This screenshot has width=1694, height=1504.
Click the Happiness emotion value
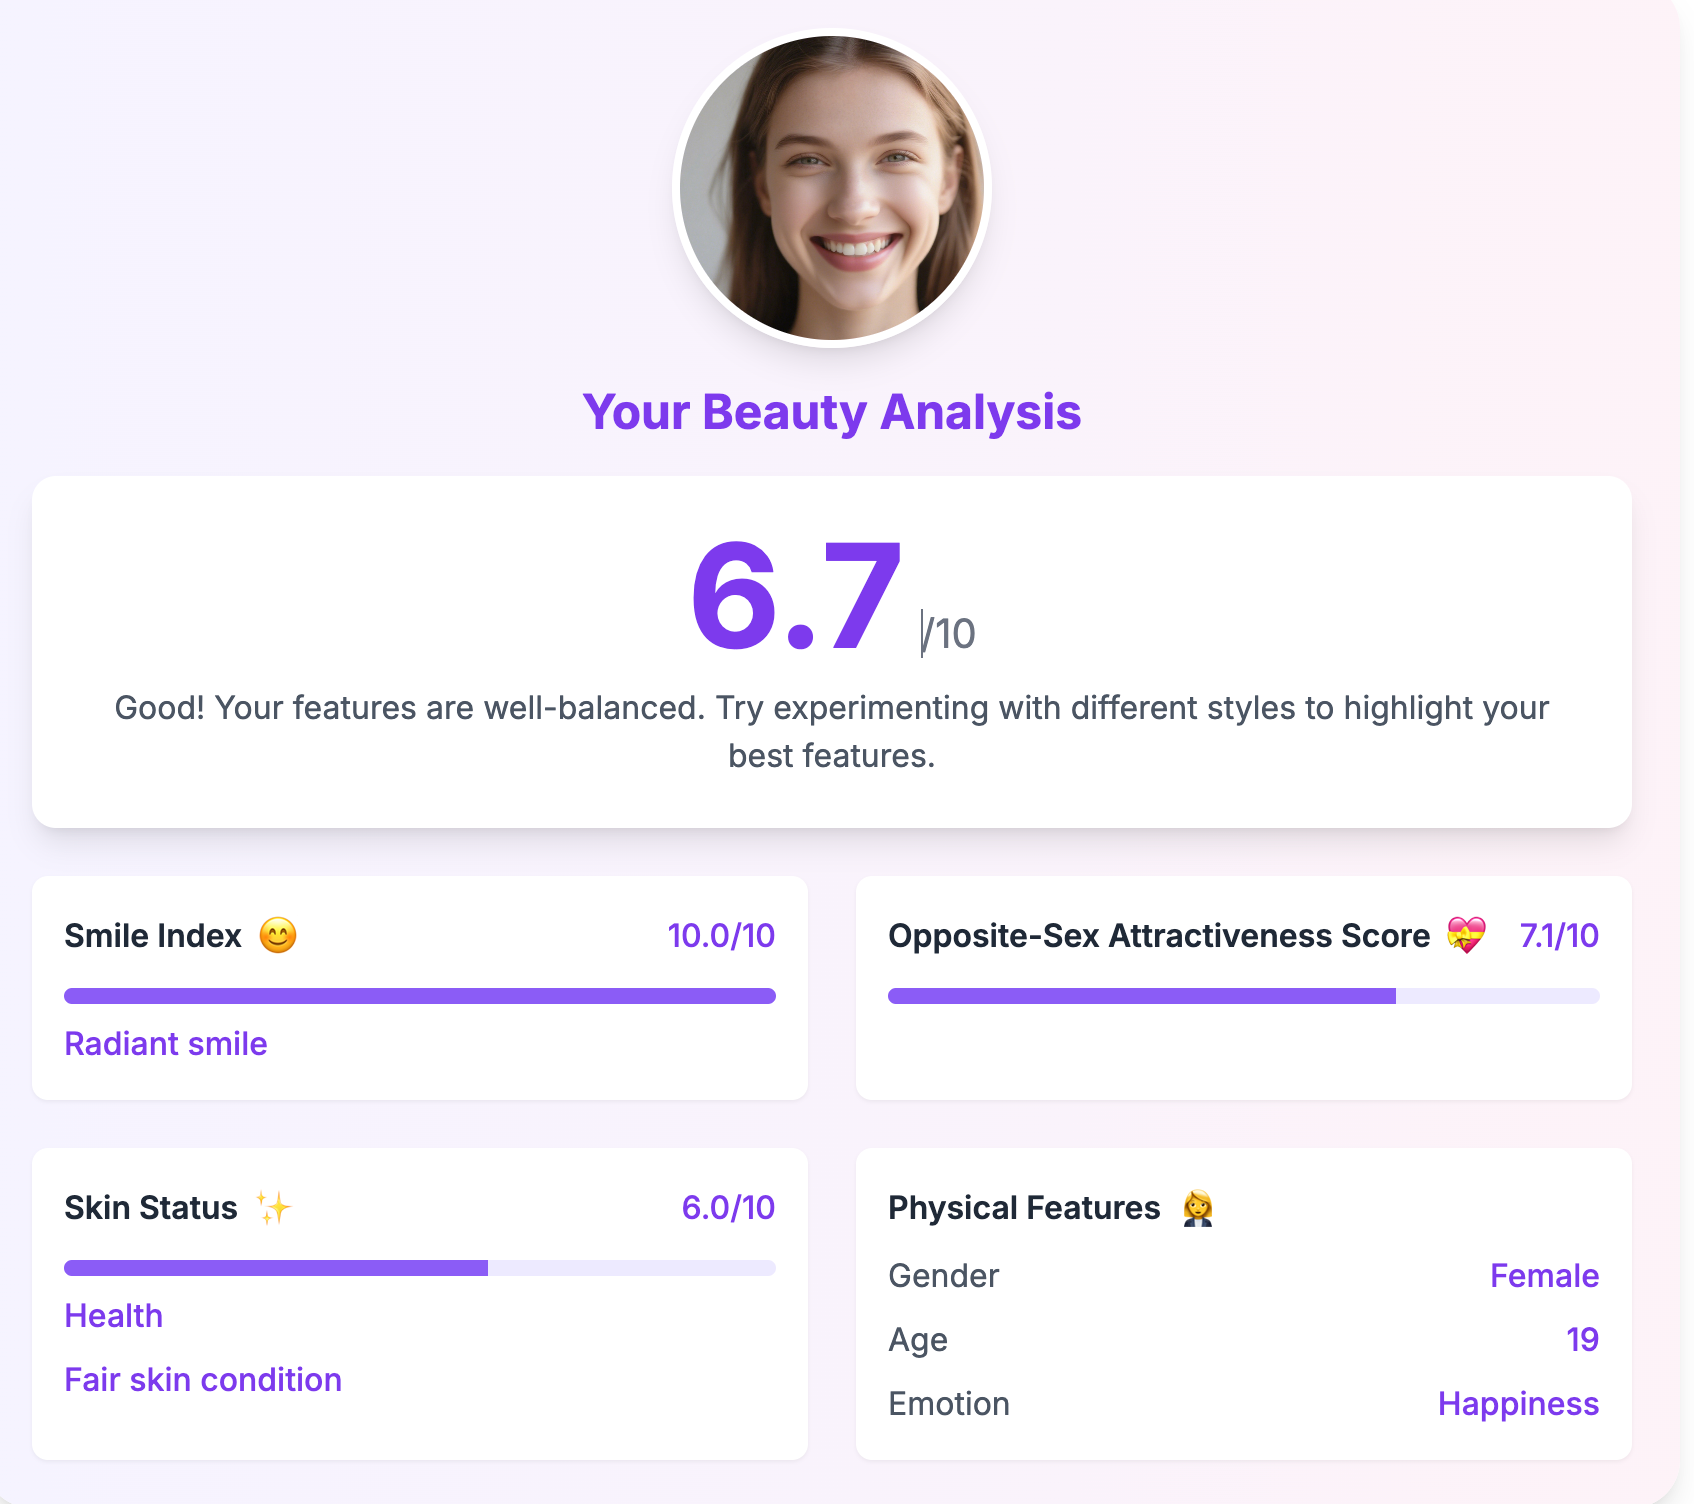1518,1404
